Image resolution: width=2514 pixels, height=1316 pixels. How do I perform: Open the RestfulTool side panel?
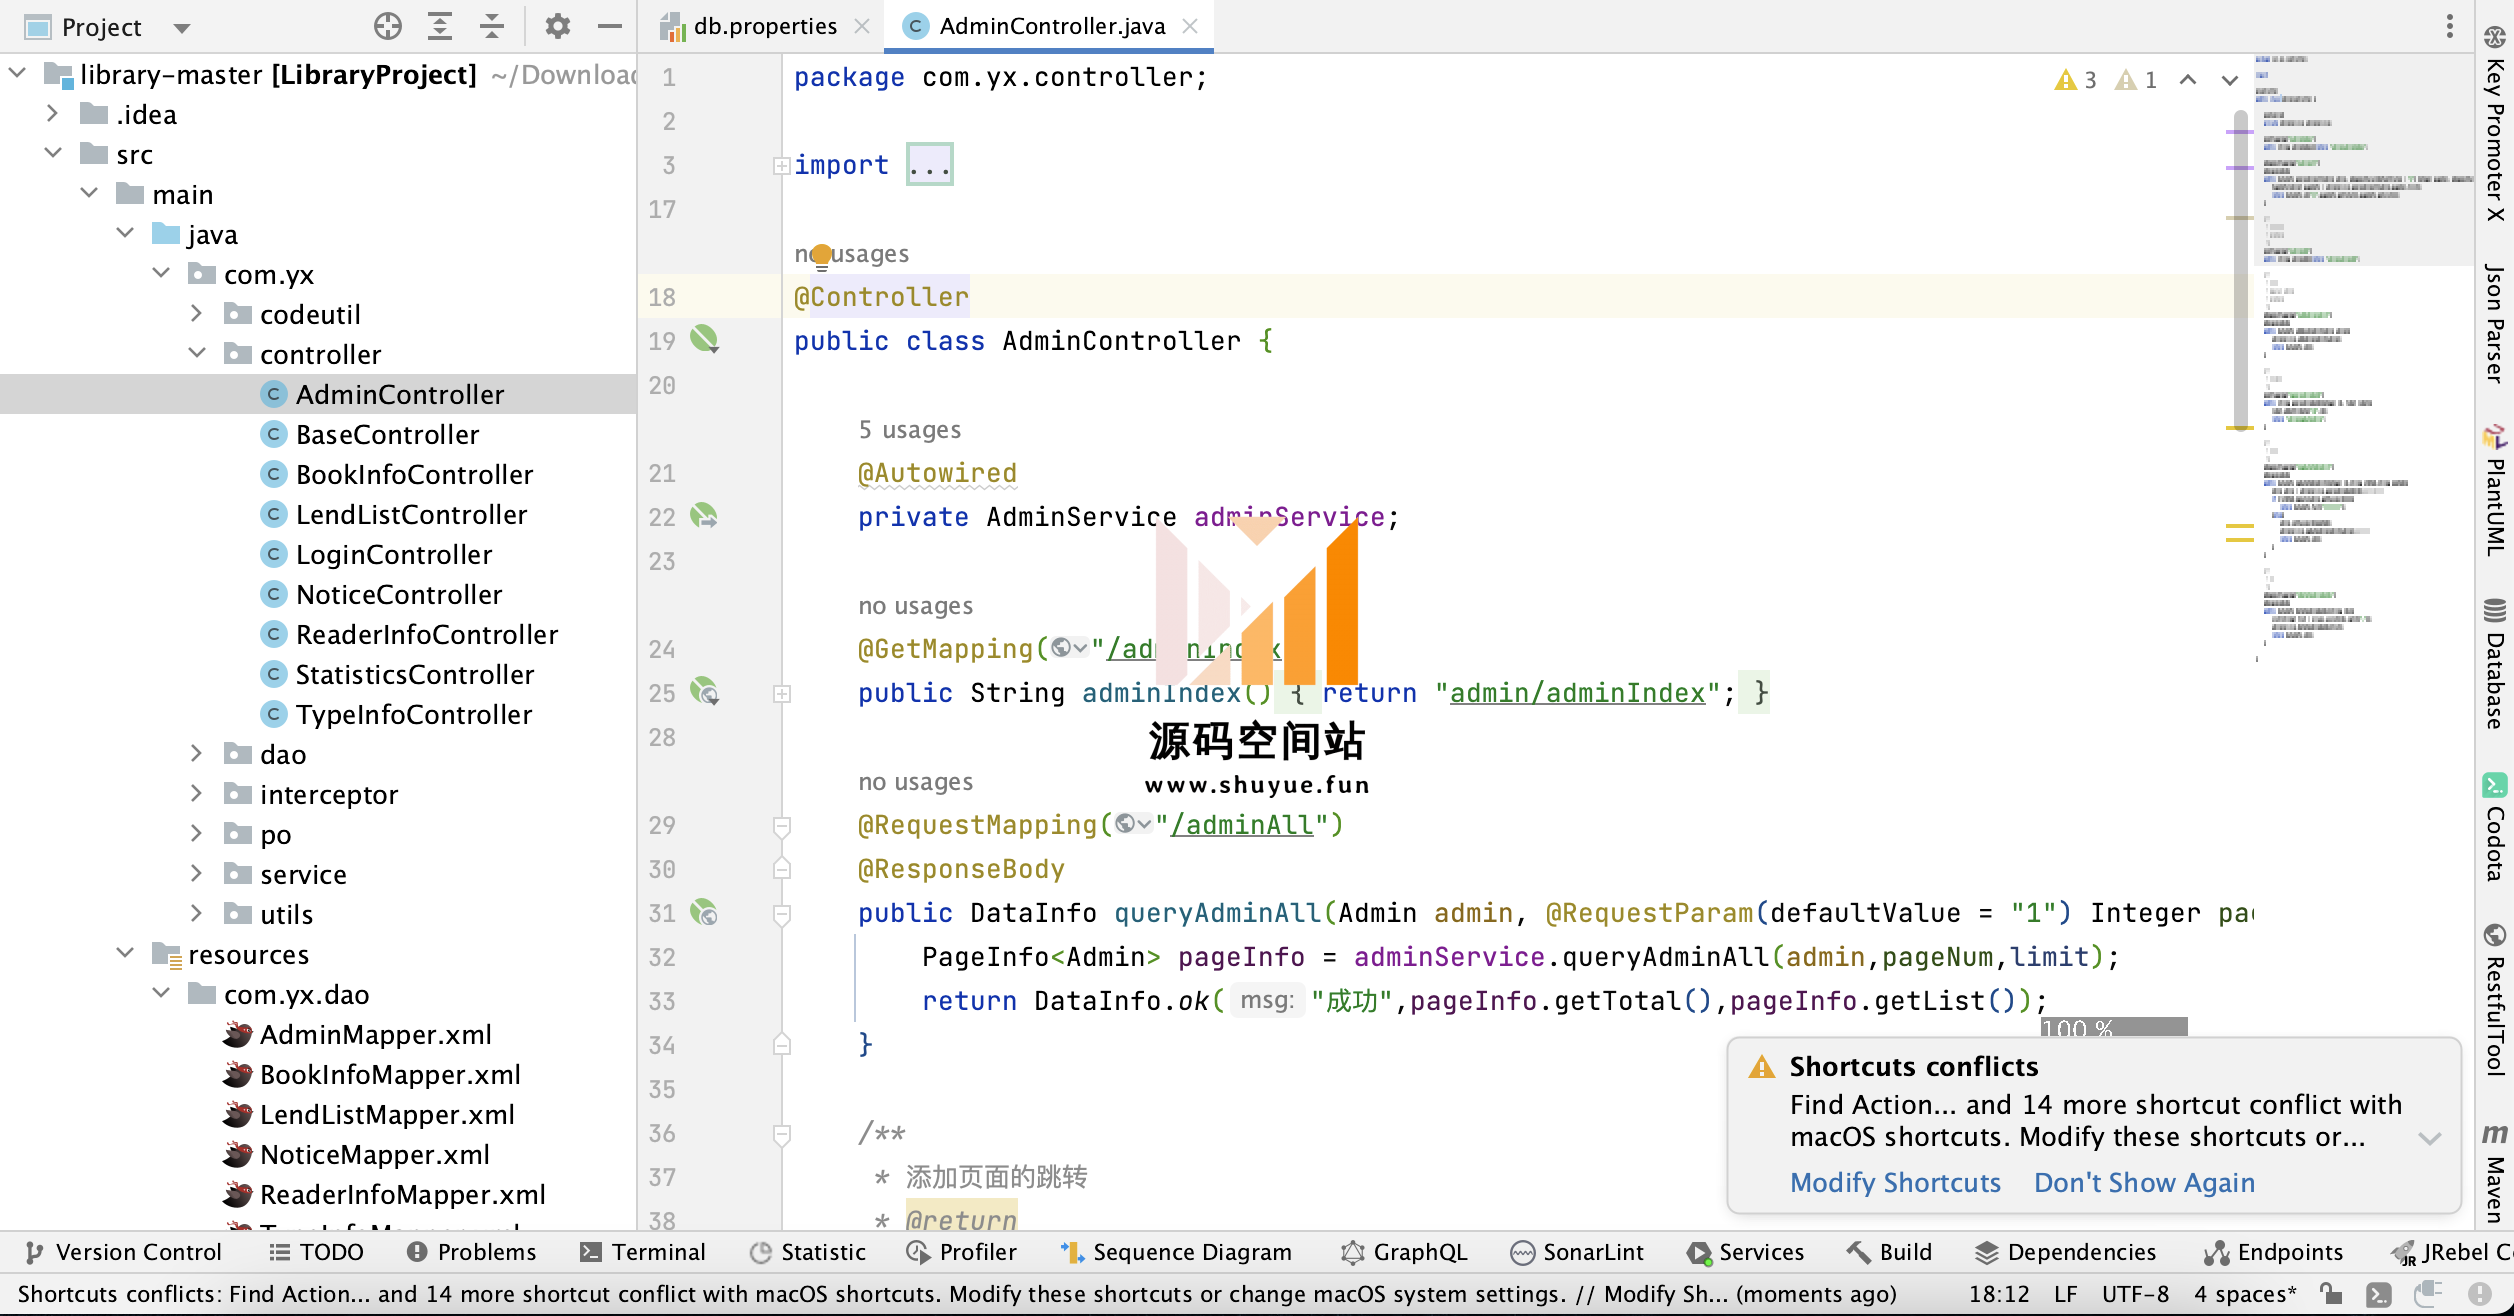tap(2495, 1000)
